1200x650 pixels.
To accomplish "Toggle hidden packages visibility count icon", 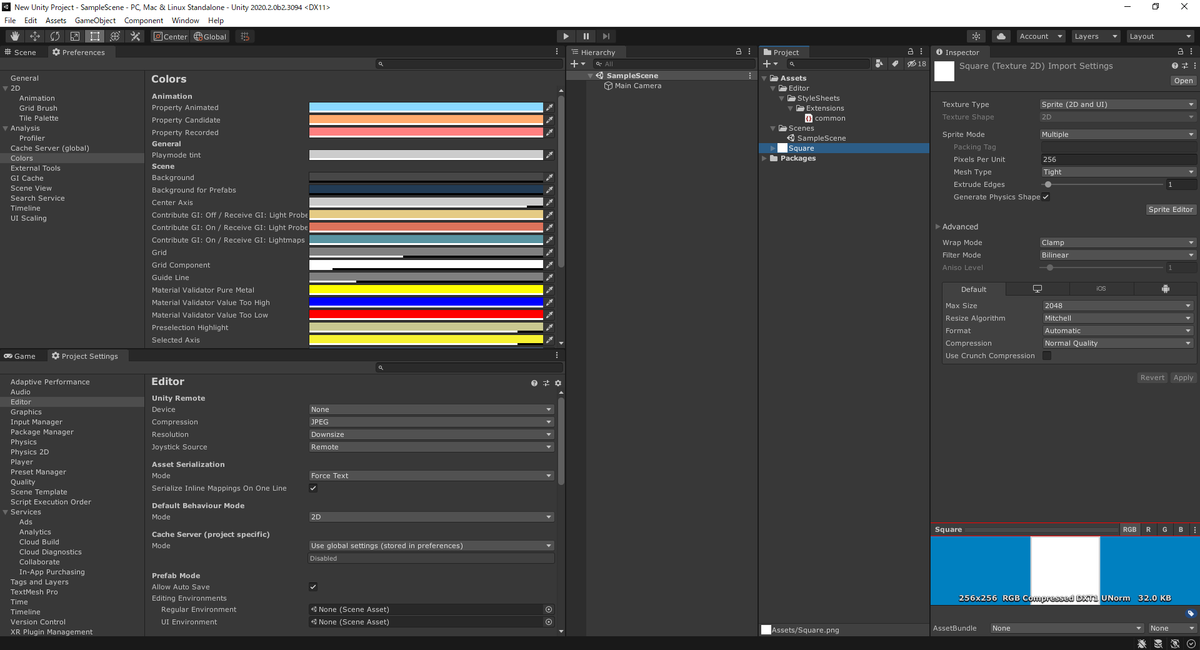I will 916,63.
